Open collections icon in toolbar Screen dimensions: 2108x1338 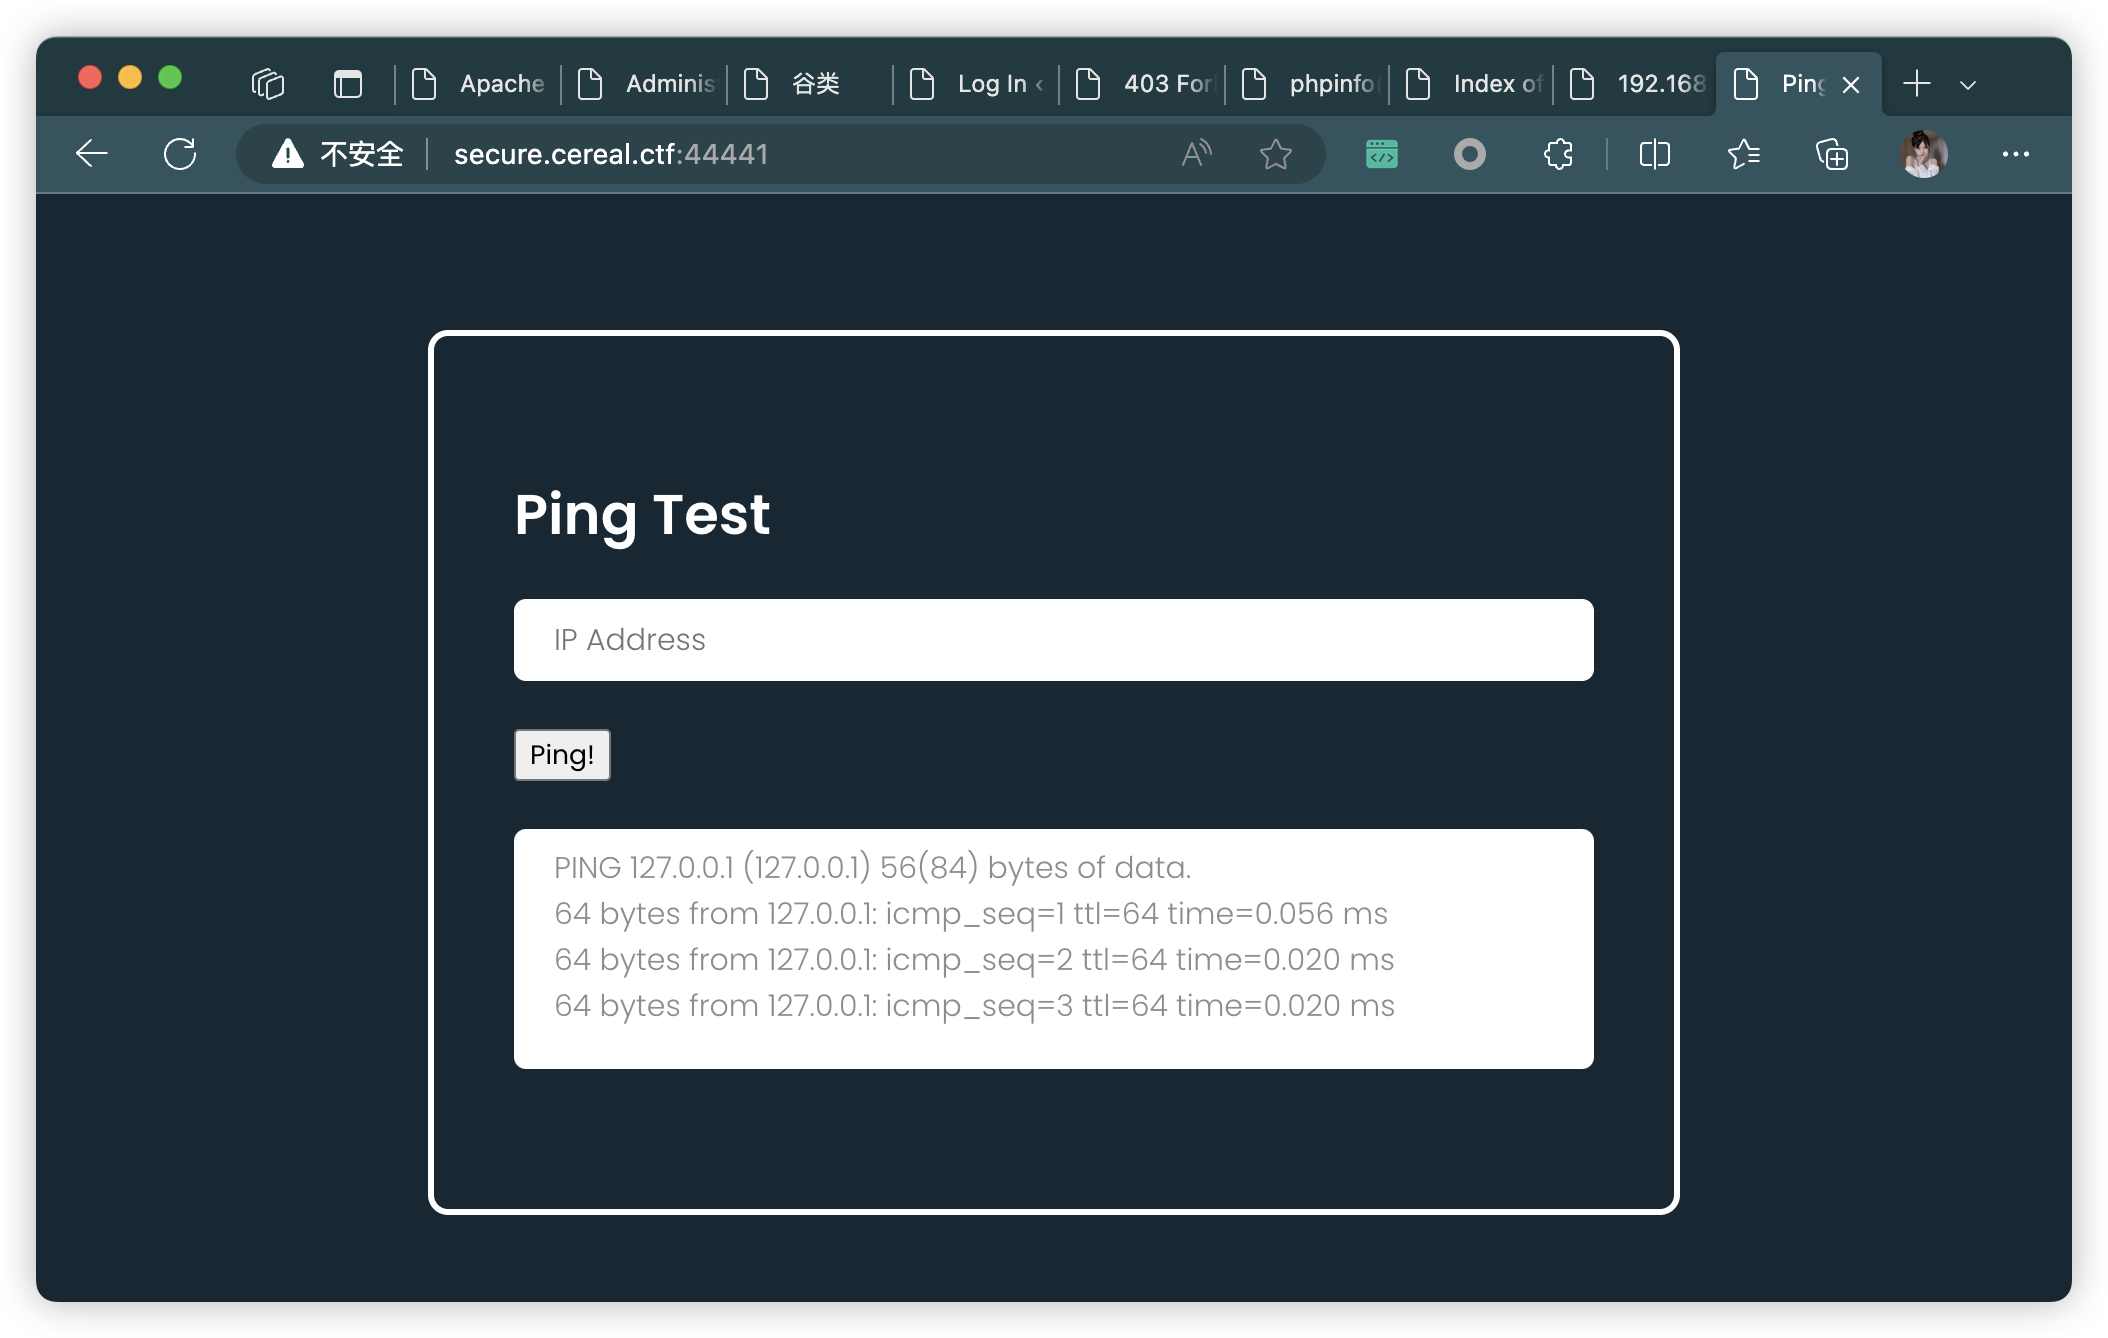pos(1832,154)
